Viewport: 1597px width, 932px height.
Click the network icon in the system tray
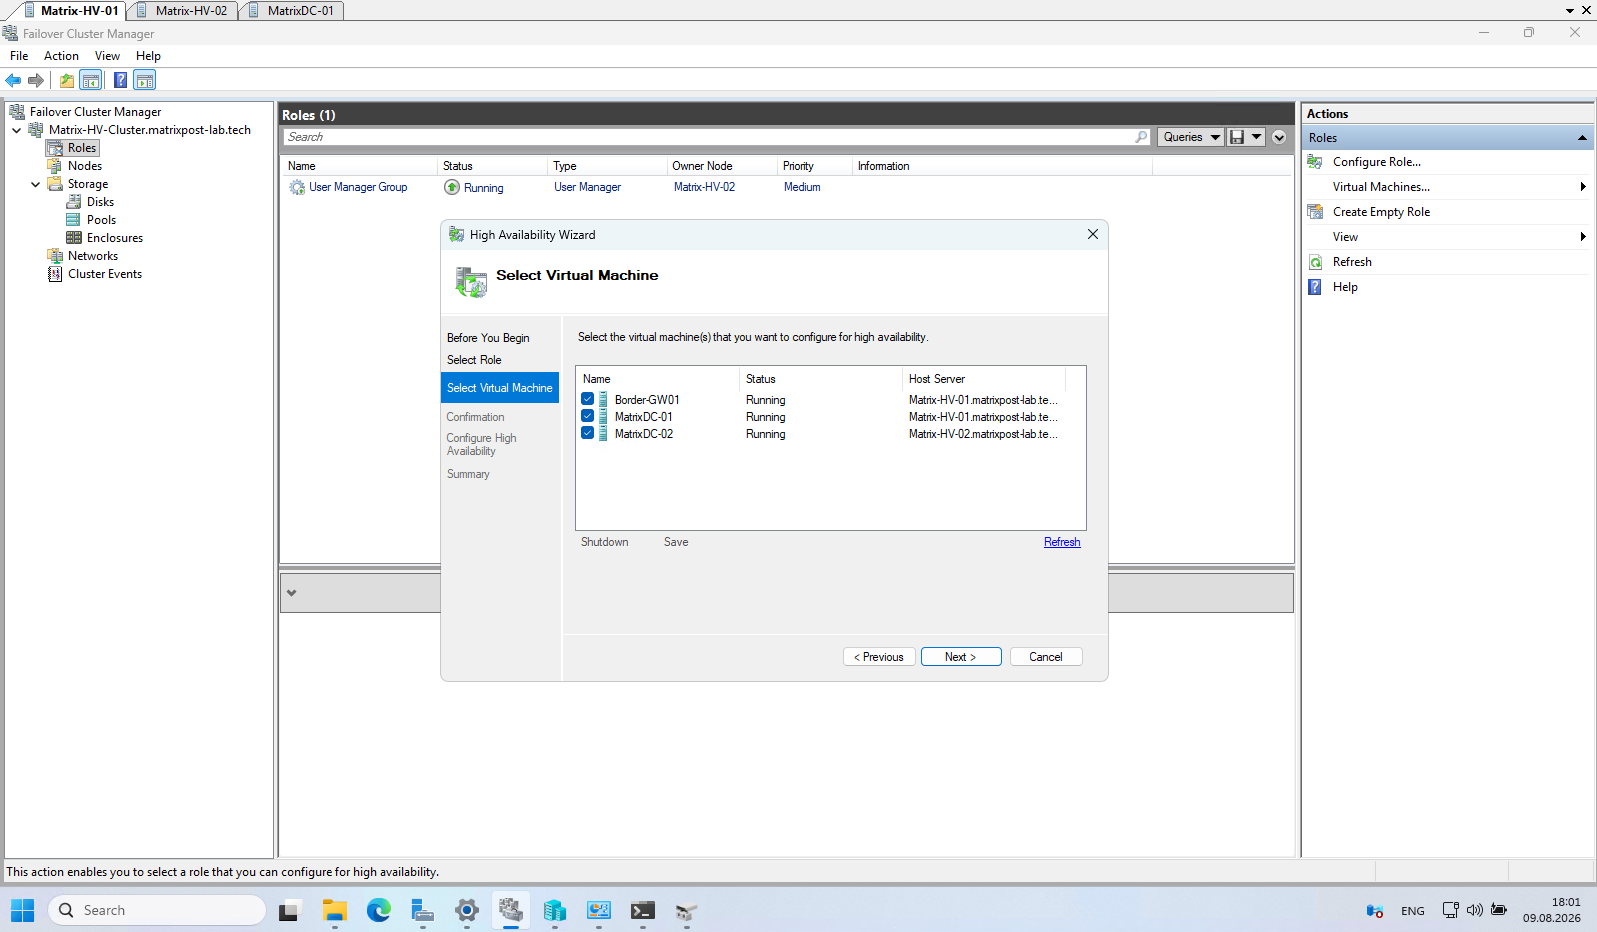1451,910
